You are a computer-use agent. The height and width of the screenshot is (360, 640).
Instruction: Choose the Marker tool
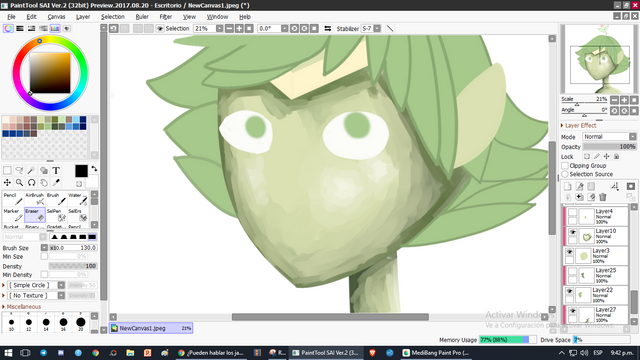coord(13,215)
